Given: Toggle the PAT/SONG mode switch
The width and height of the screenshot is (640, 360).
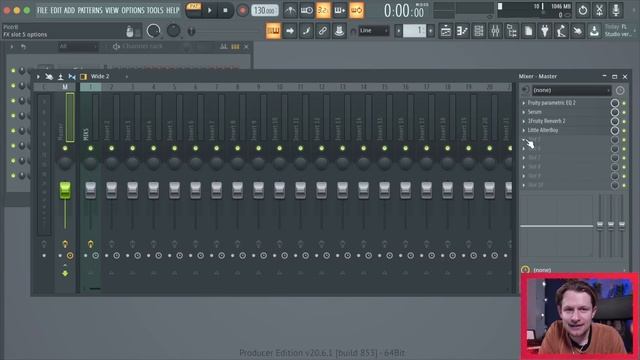Looking at the screenshot, I should point(193,10).
